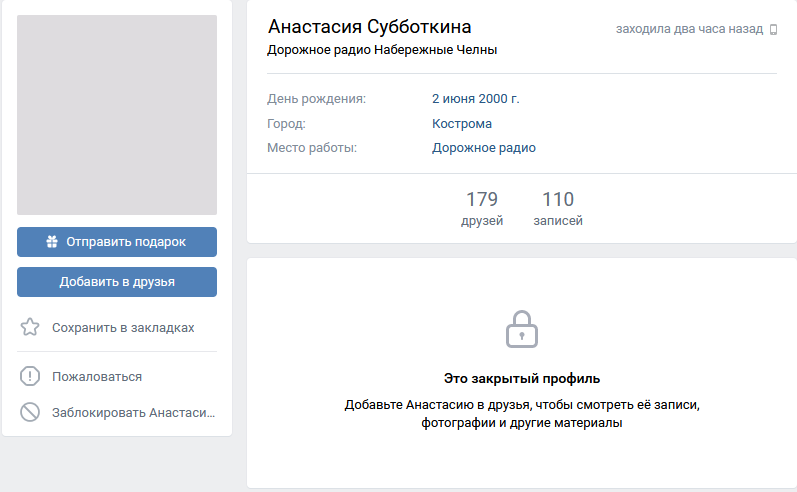This screenshot has width=797, height=492.
Task: Open birthday link 2 июня
Action: [454, 99]
